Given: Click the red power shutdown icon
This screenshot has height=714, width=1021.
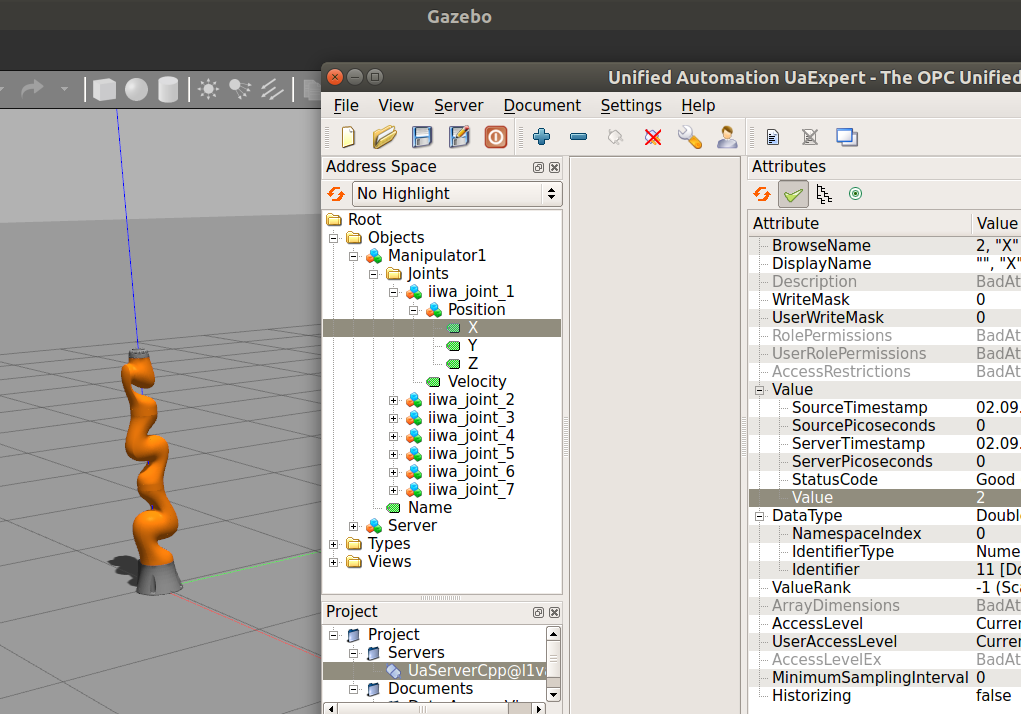Looking at the screenshot, I should coord(496,137).
